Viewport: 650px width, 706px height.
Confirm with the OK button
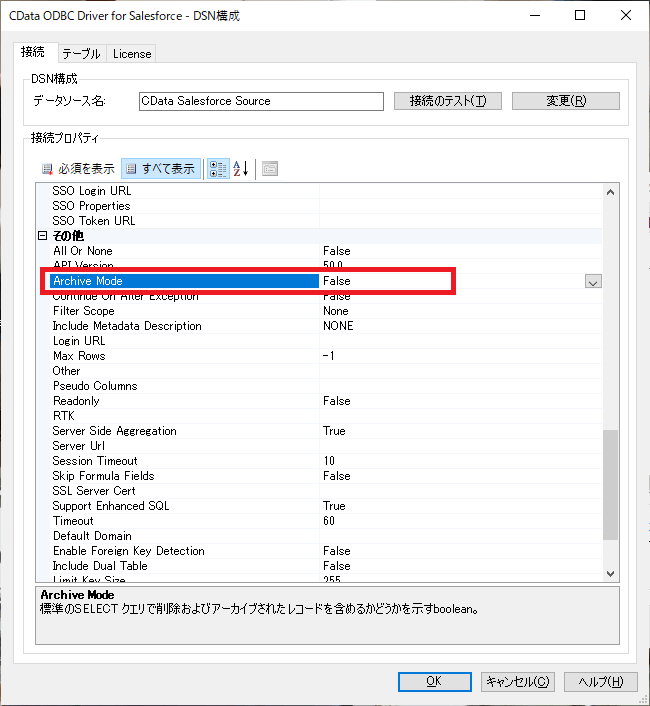click(434, 681)
